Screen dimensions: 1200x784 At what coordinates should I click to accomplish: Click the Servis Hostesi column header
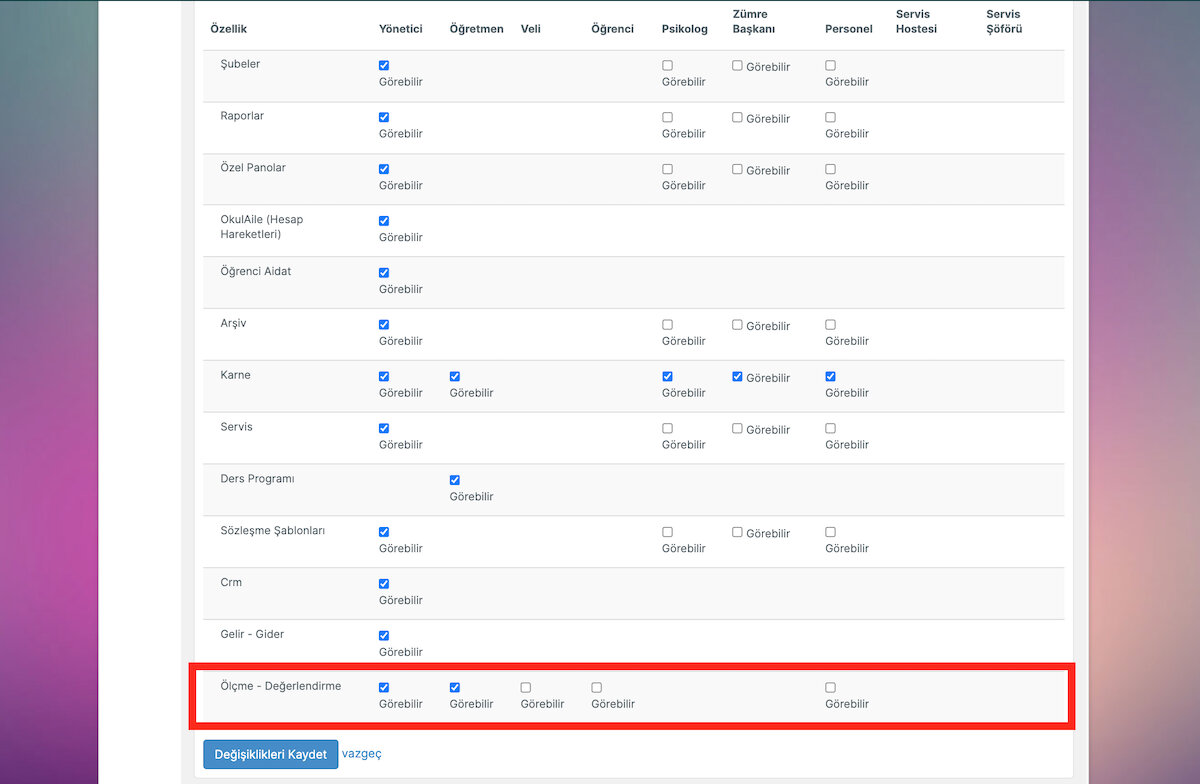click(917, 22)
